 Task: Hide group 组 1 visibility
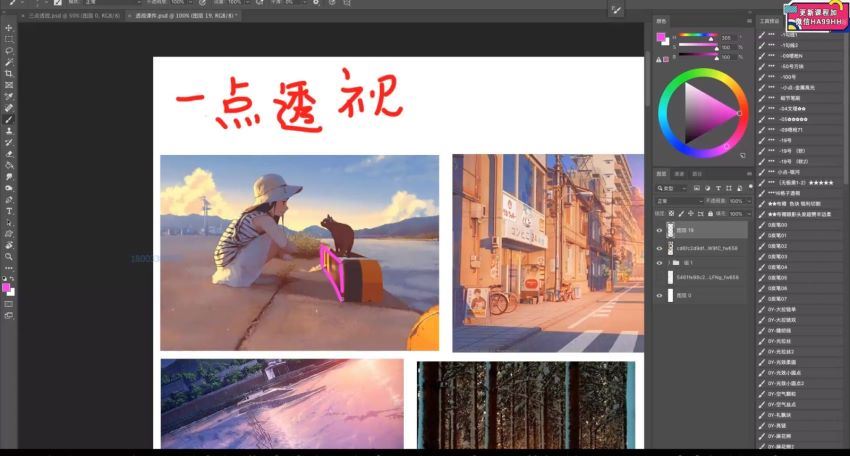pyautogui.click(x=659, y=263)
